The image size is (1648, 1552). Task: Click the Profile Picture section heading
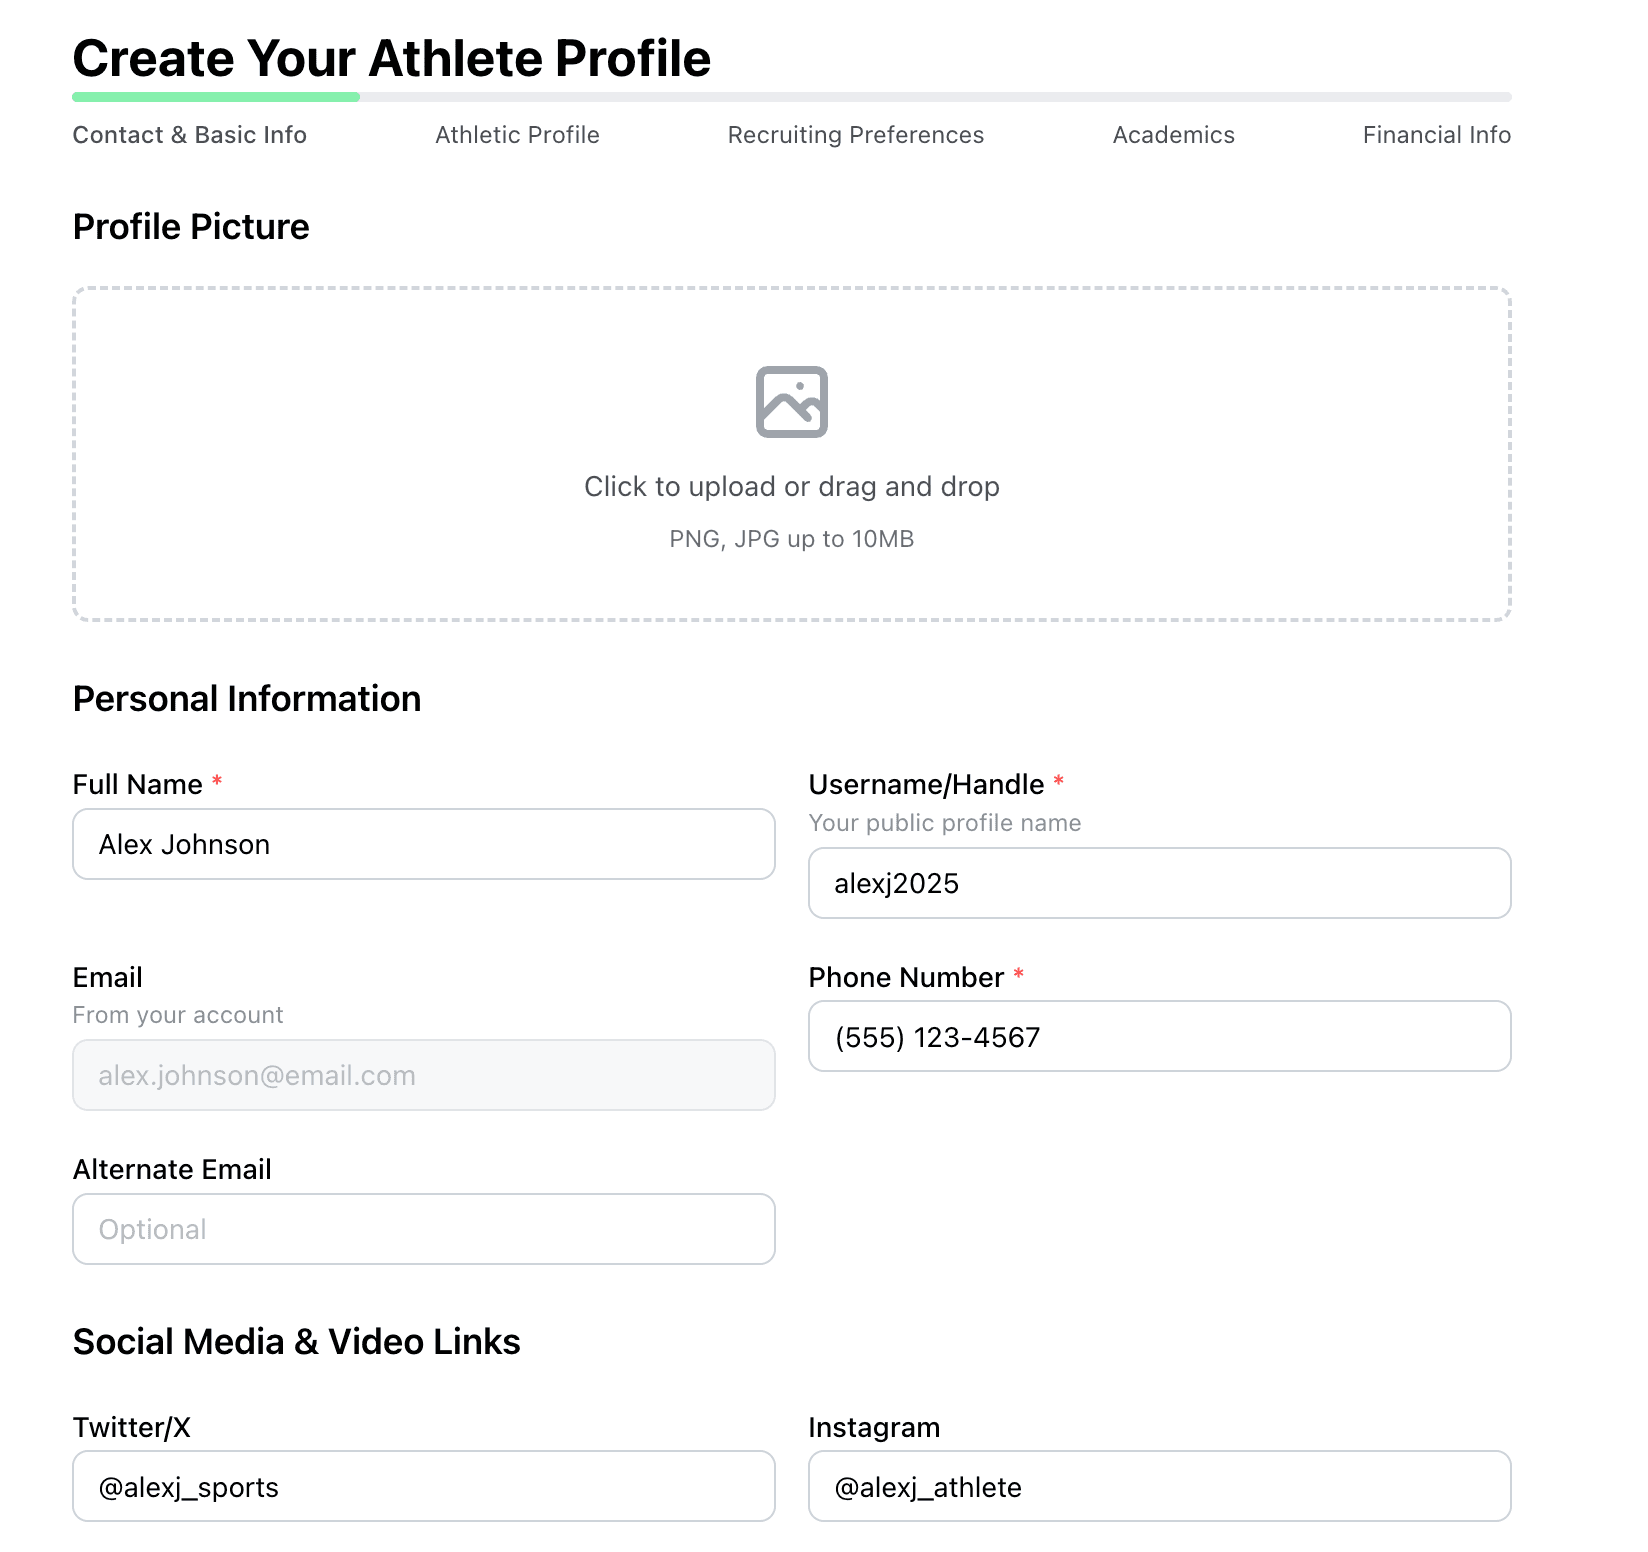[190, 226]
